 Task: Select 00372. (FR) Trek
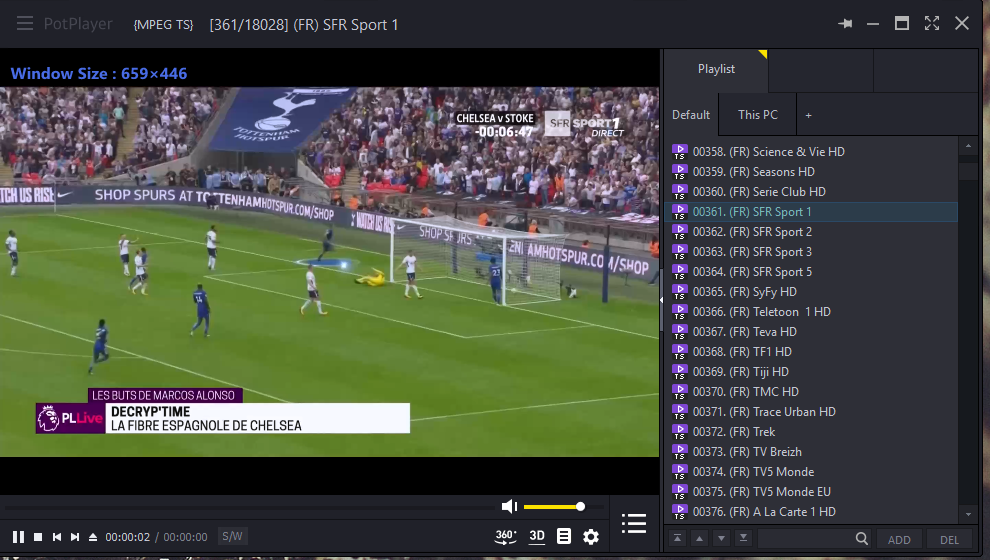coord(811,432)
